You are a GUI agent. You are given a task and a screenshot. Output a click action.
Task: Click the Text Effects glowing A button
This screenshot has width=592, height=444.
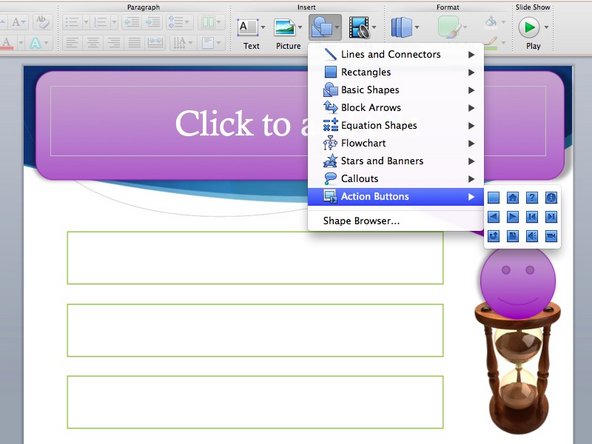point(35,43)
